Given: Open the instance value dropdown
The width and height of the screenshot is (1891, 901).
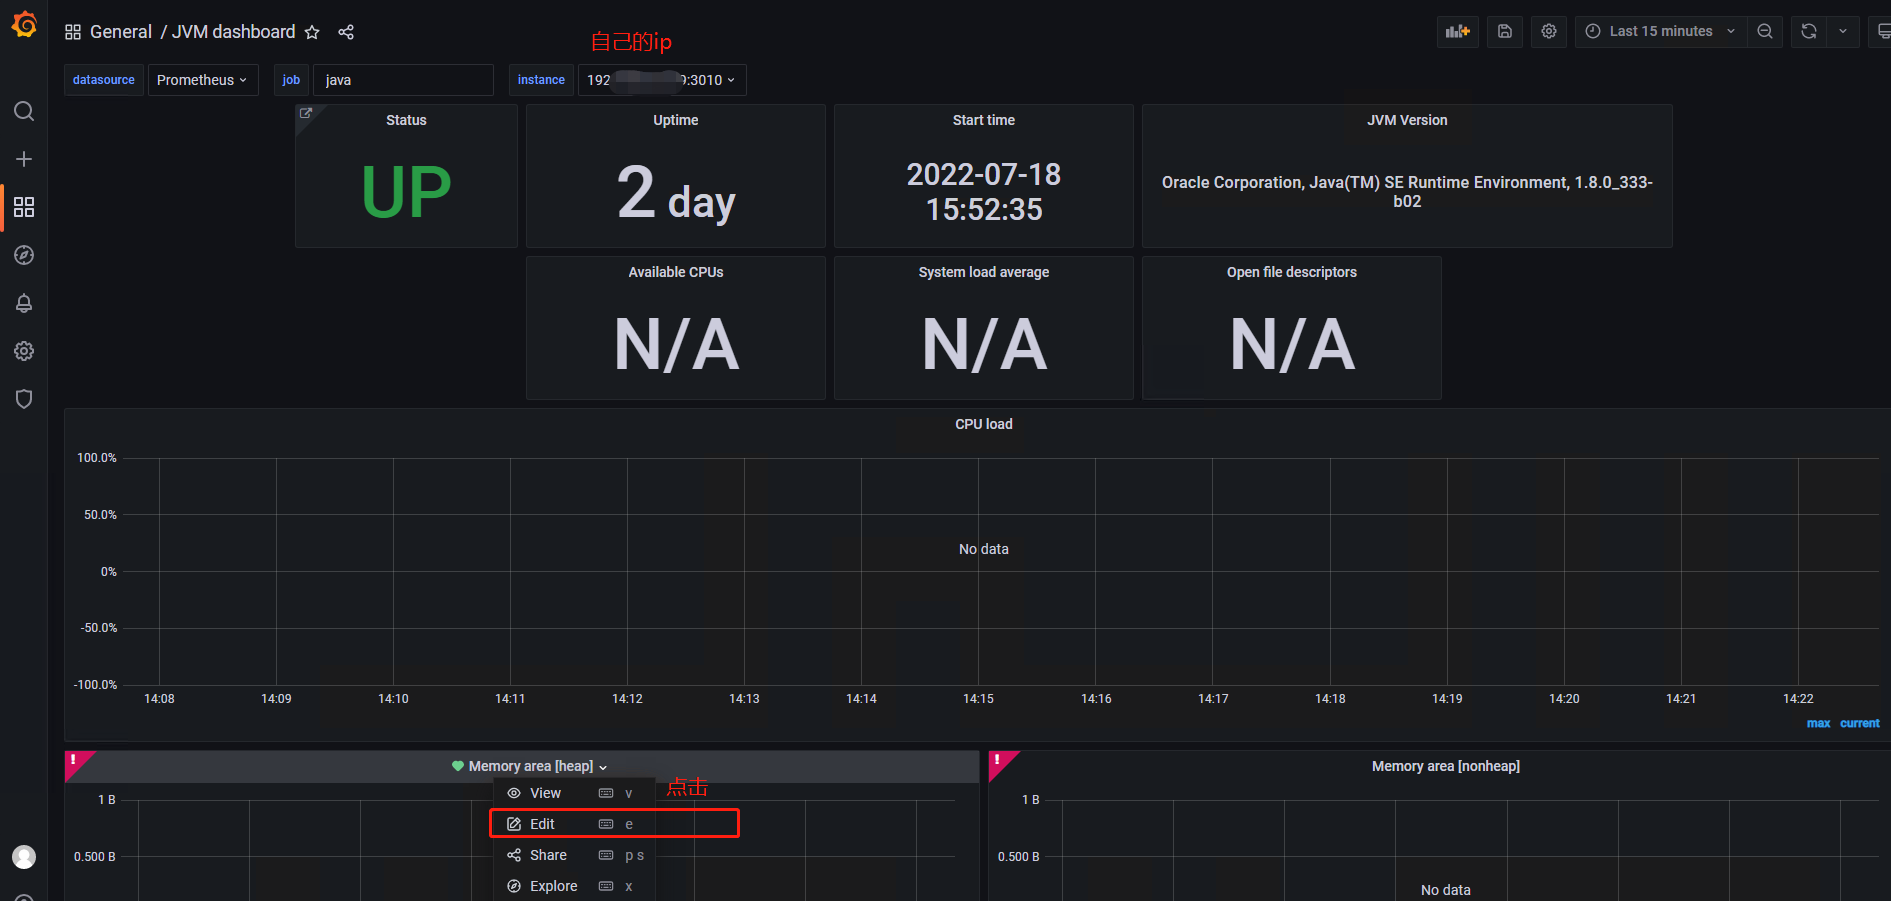Looking at the screenshot, I should coord(662,80).
